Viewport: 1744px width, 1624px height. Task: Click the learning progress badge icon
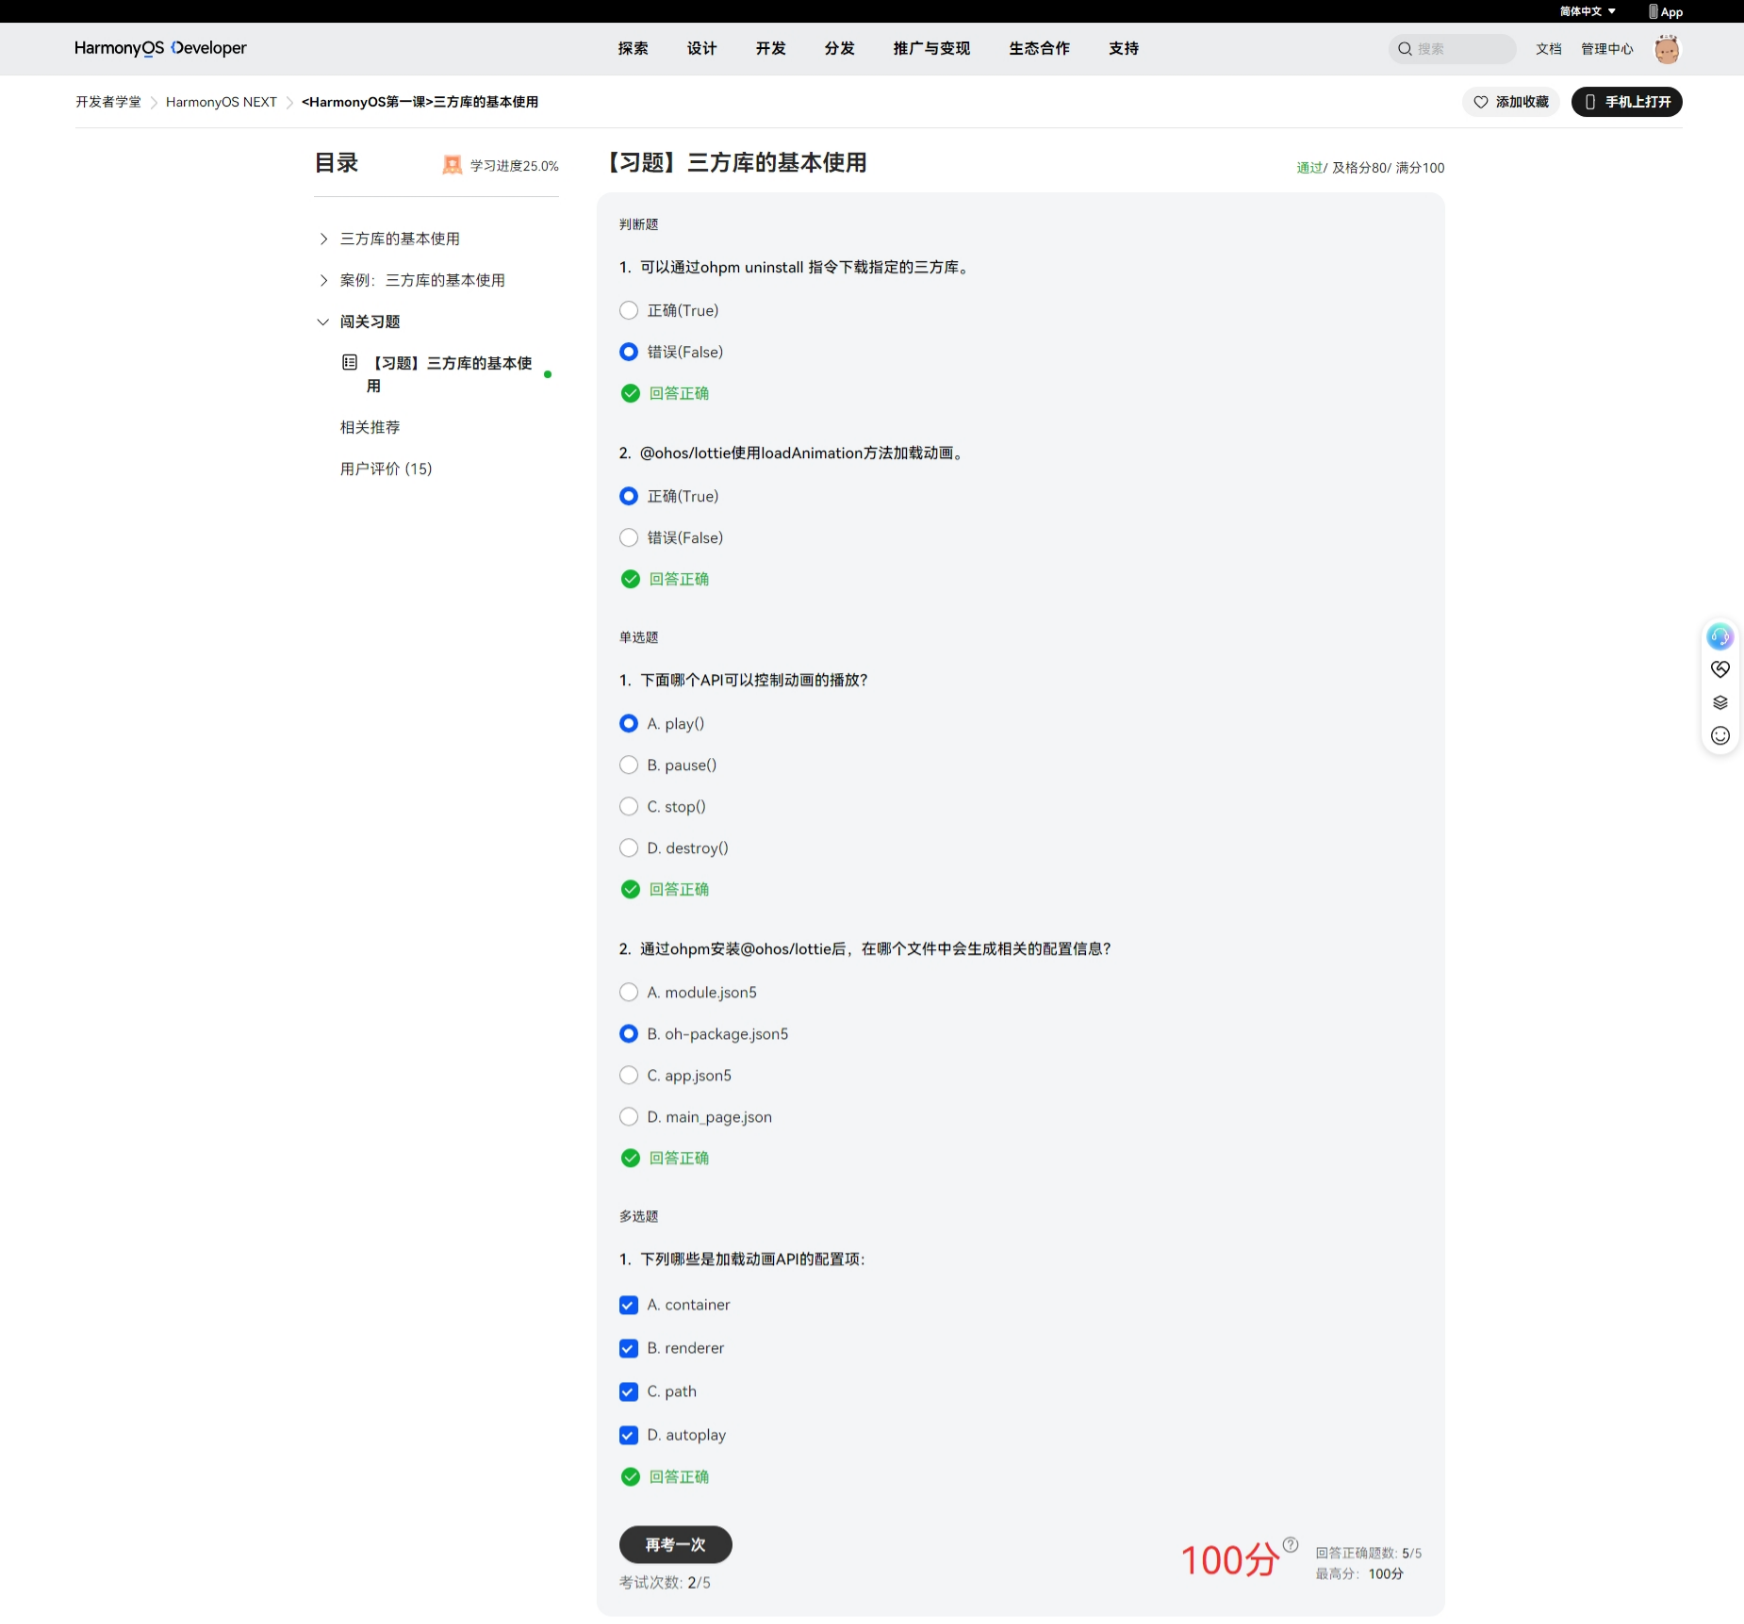(452, 165)
